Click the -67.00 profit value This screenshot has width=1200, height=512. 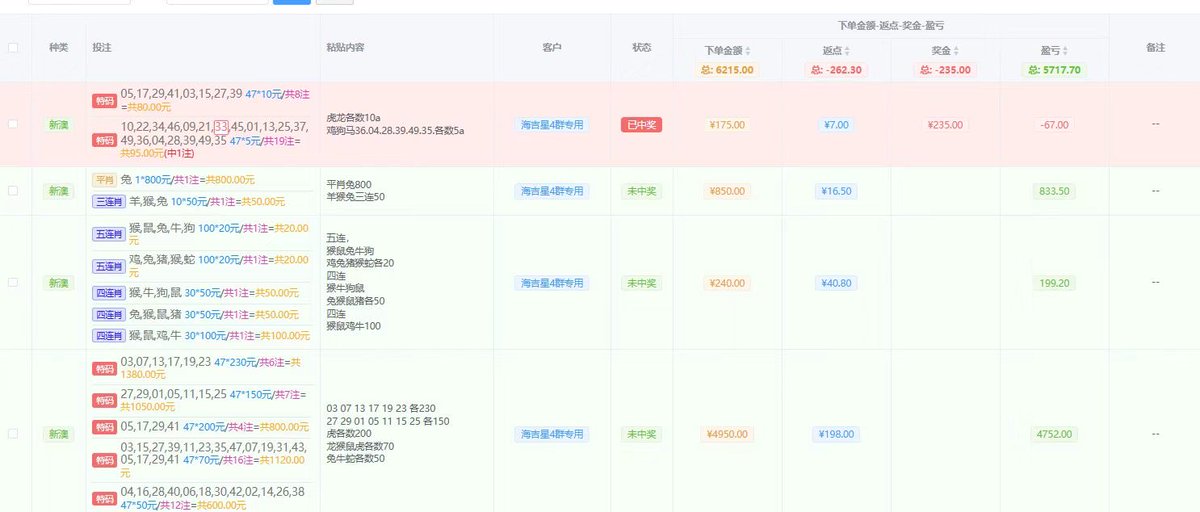tap(1053, 125)
